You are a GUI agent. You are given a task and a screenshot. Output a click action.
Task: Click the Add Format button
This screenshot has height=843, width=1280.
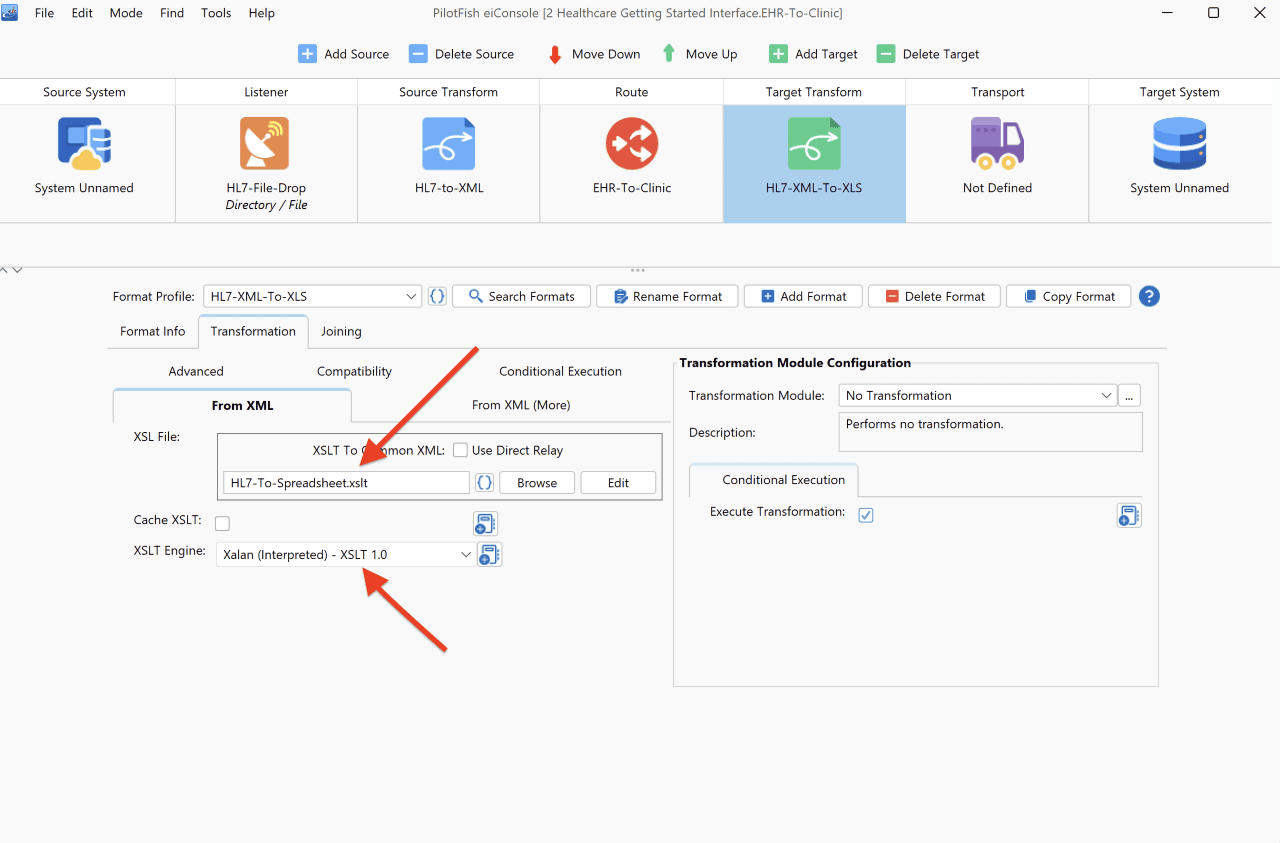803,296
